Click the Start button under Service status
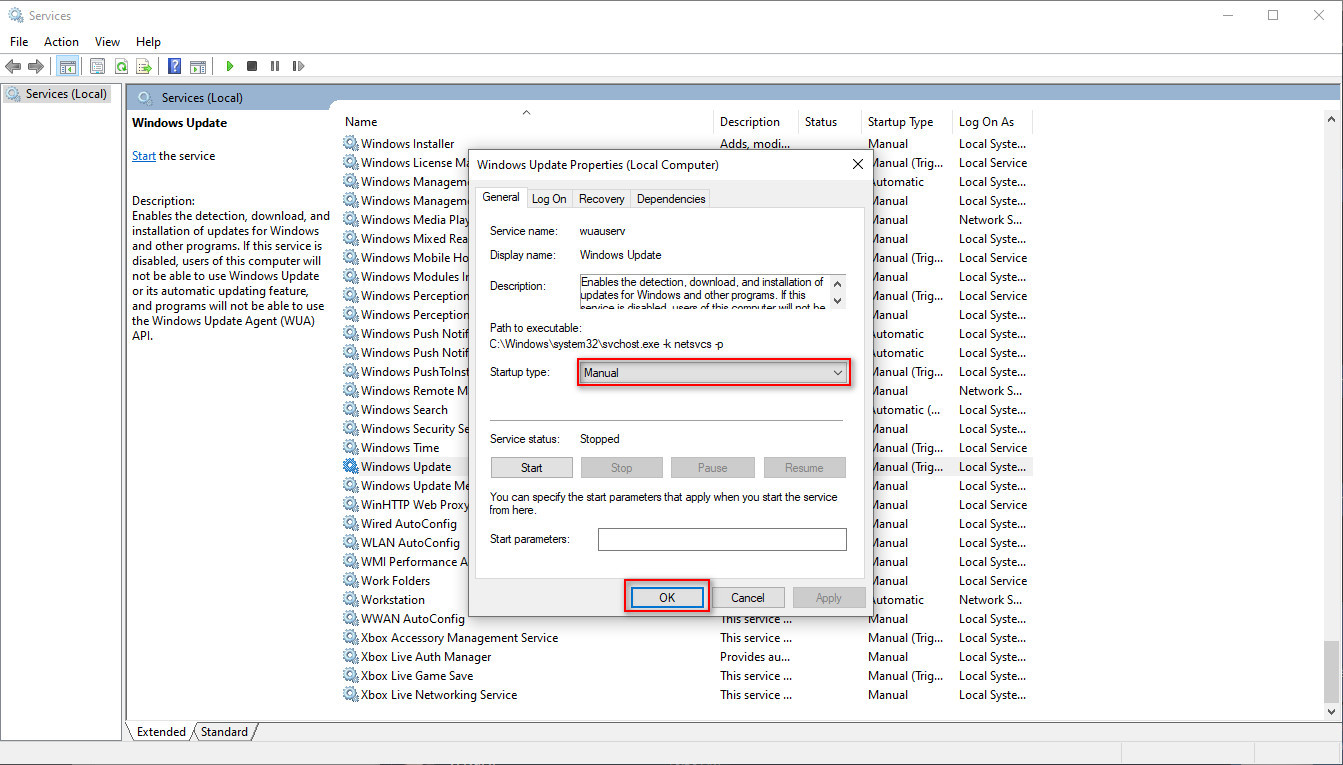This screenshot has width=1343, height=765. coord(532,467)
